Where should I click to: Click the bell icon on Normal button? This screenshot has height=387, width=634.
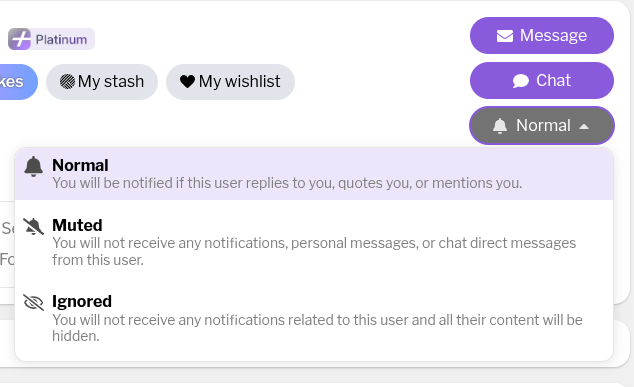point(500,126)
